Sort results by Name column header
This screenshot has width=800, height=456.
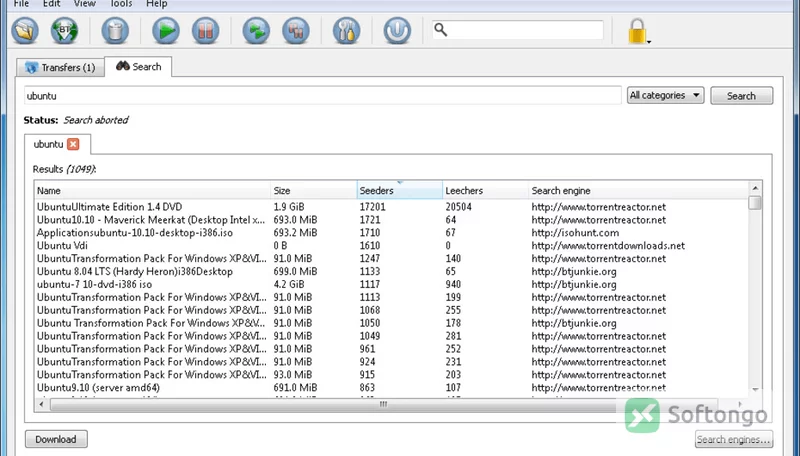click(153, 191)
